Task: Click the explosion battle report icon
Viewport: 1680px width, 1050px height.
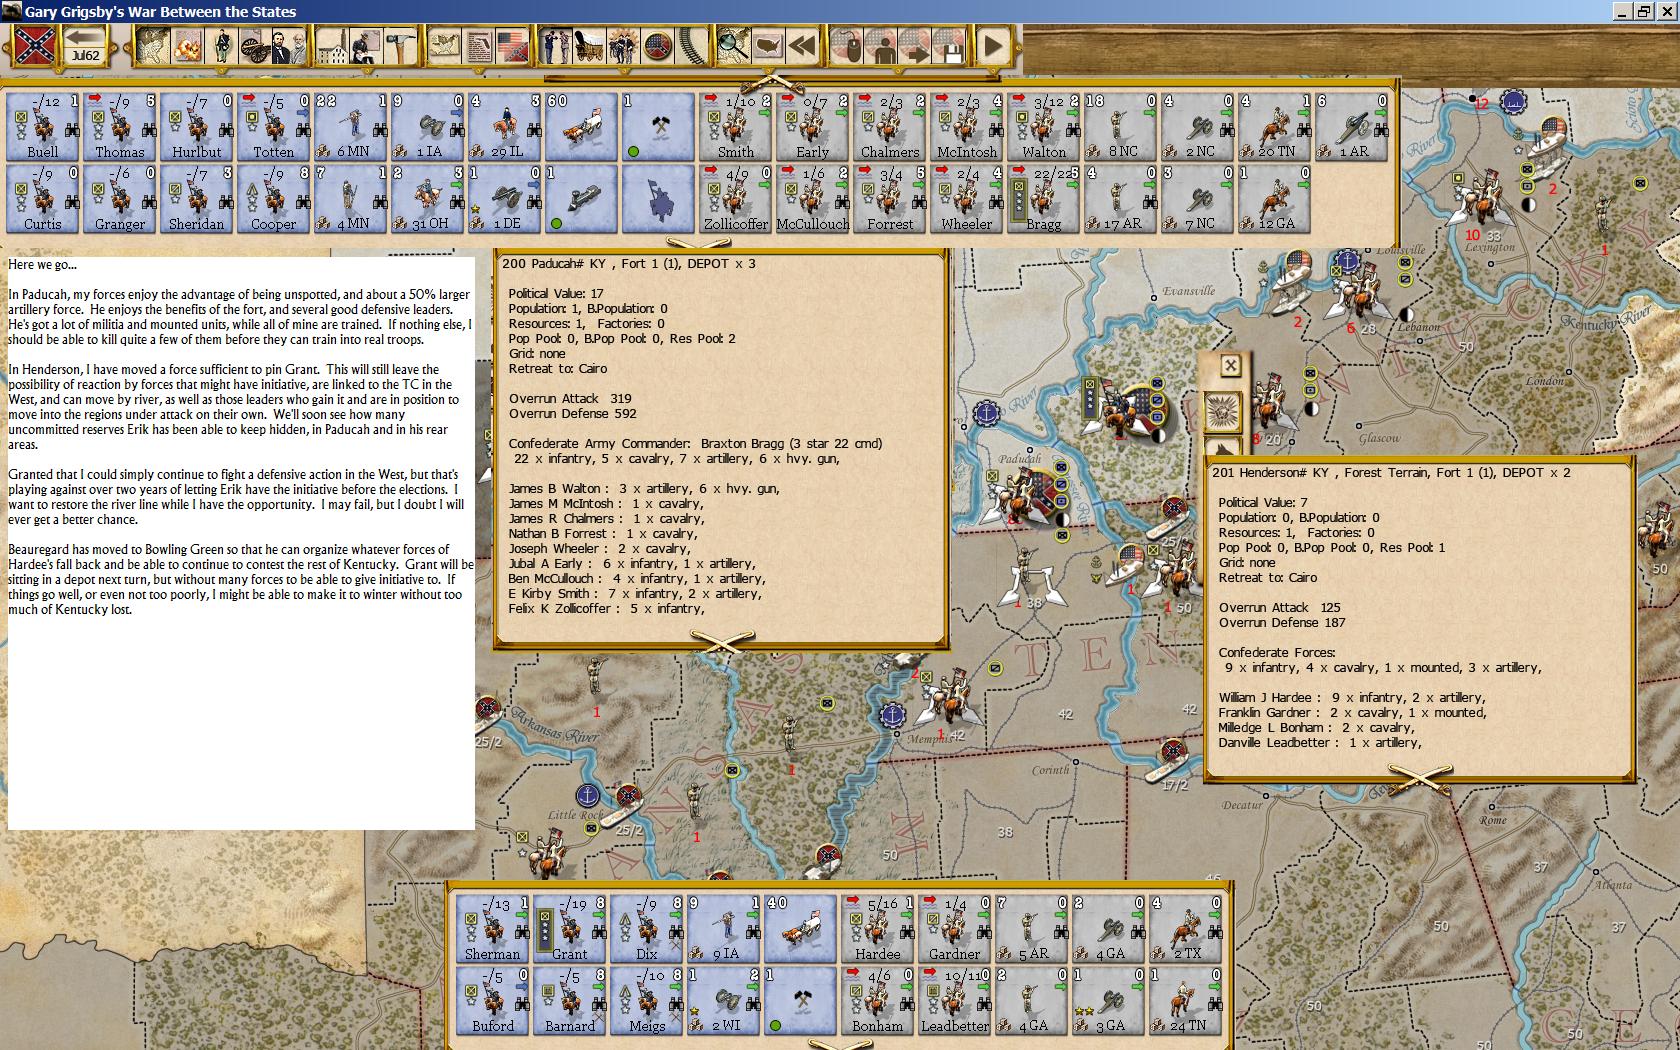Action: click(x=187, y=46)
